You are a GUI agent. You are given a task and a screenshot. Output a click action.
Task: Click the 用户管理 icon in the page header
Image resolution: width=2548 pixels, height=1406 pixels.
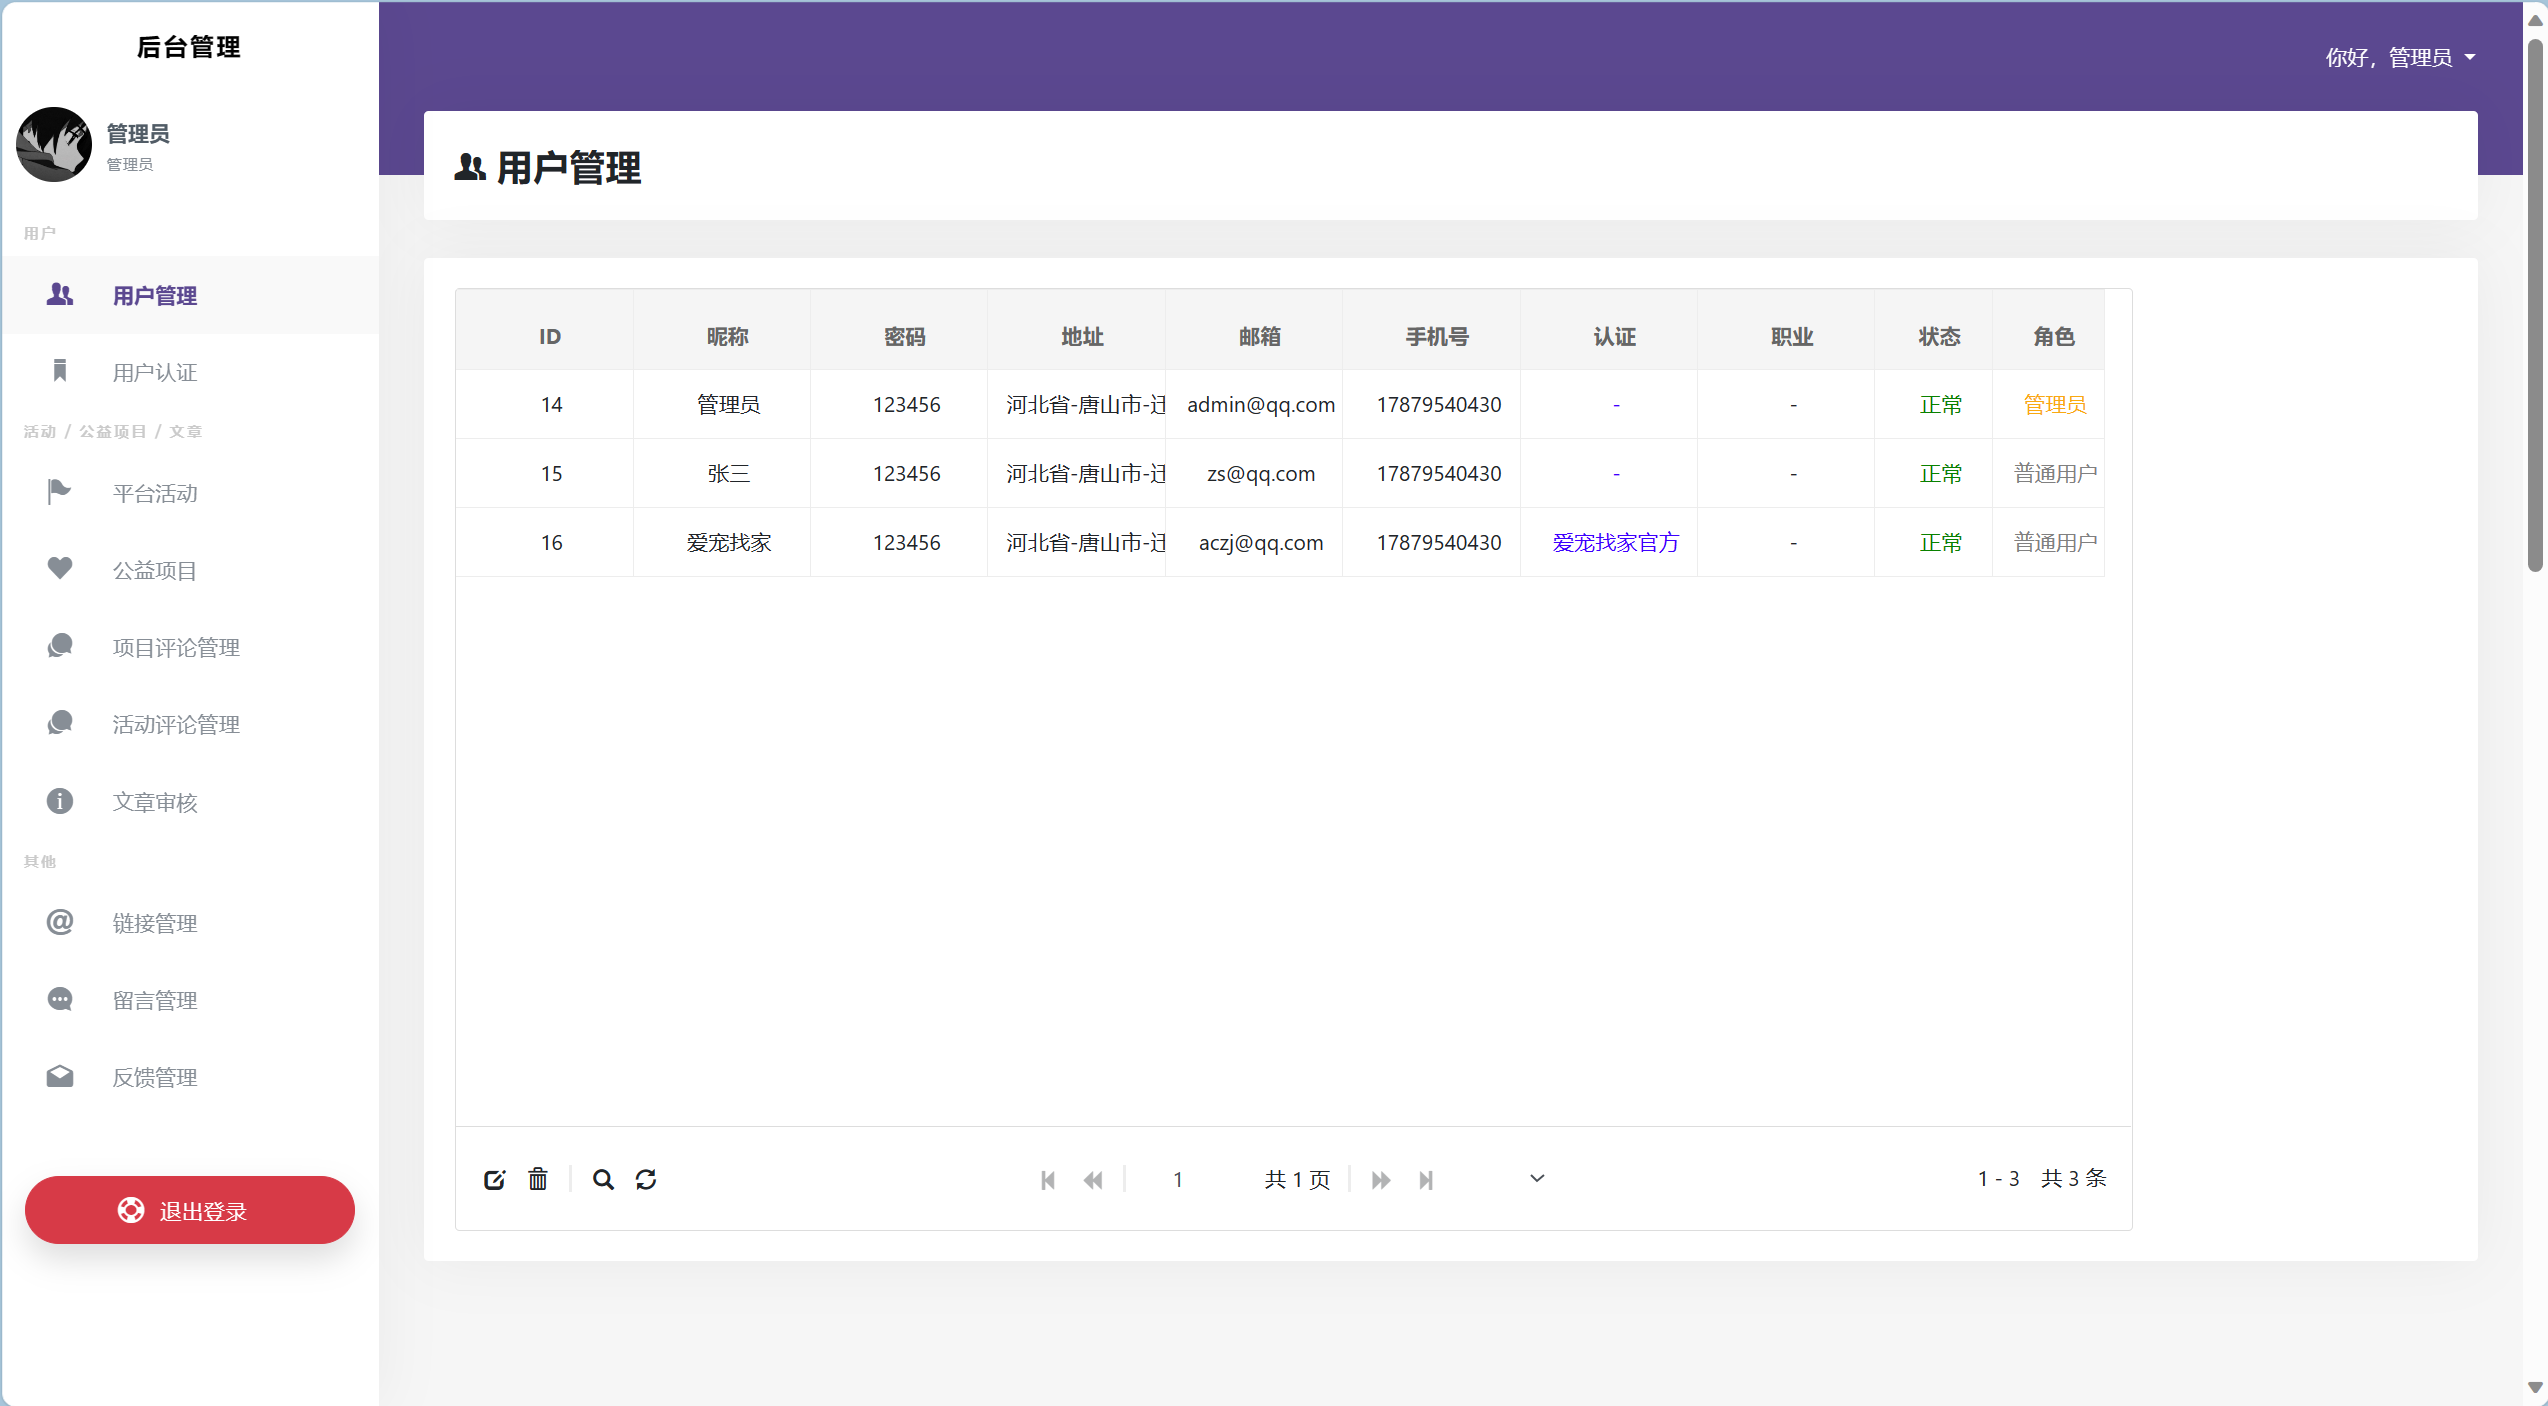click(470, 167)
